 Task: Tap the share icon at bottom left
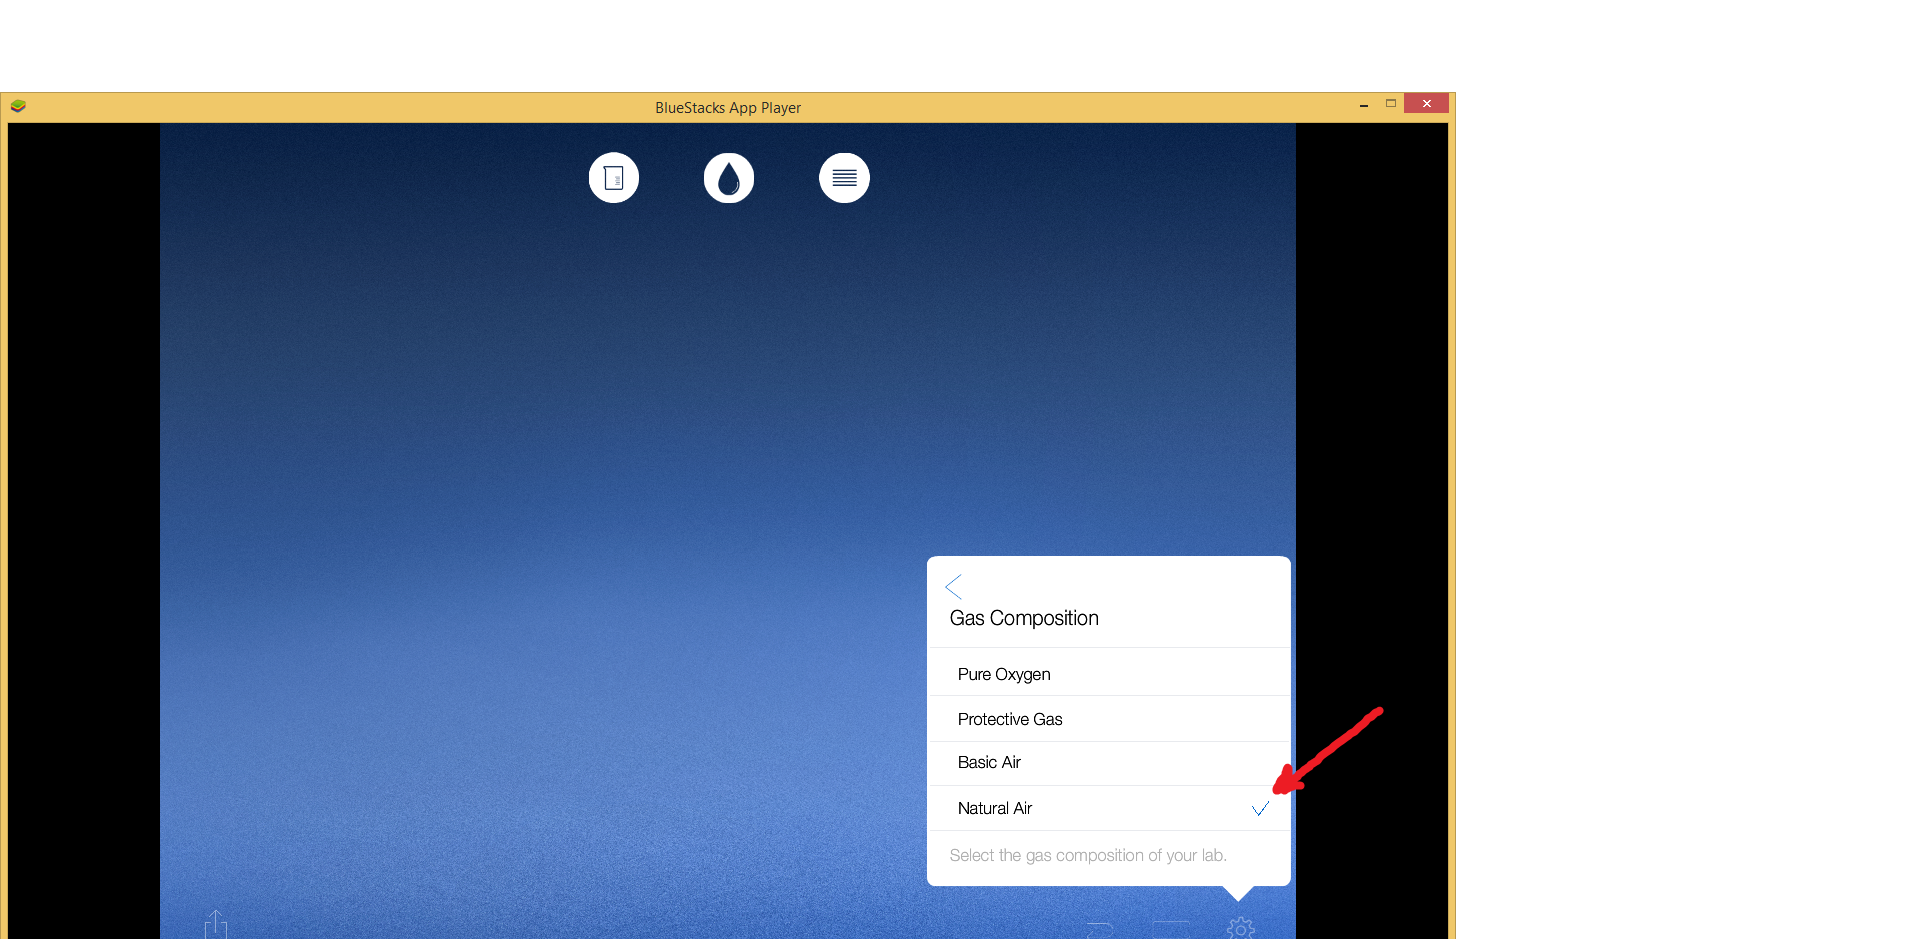pyautogui.click(x=216, y=925)
